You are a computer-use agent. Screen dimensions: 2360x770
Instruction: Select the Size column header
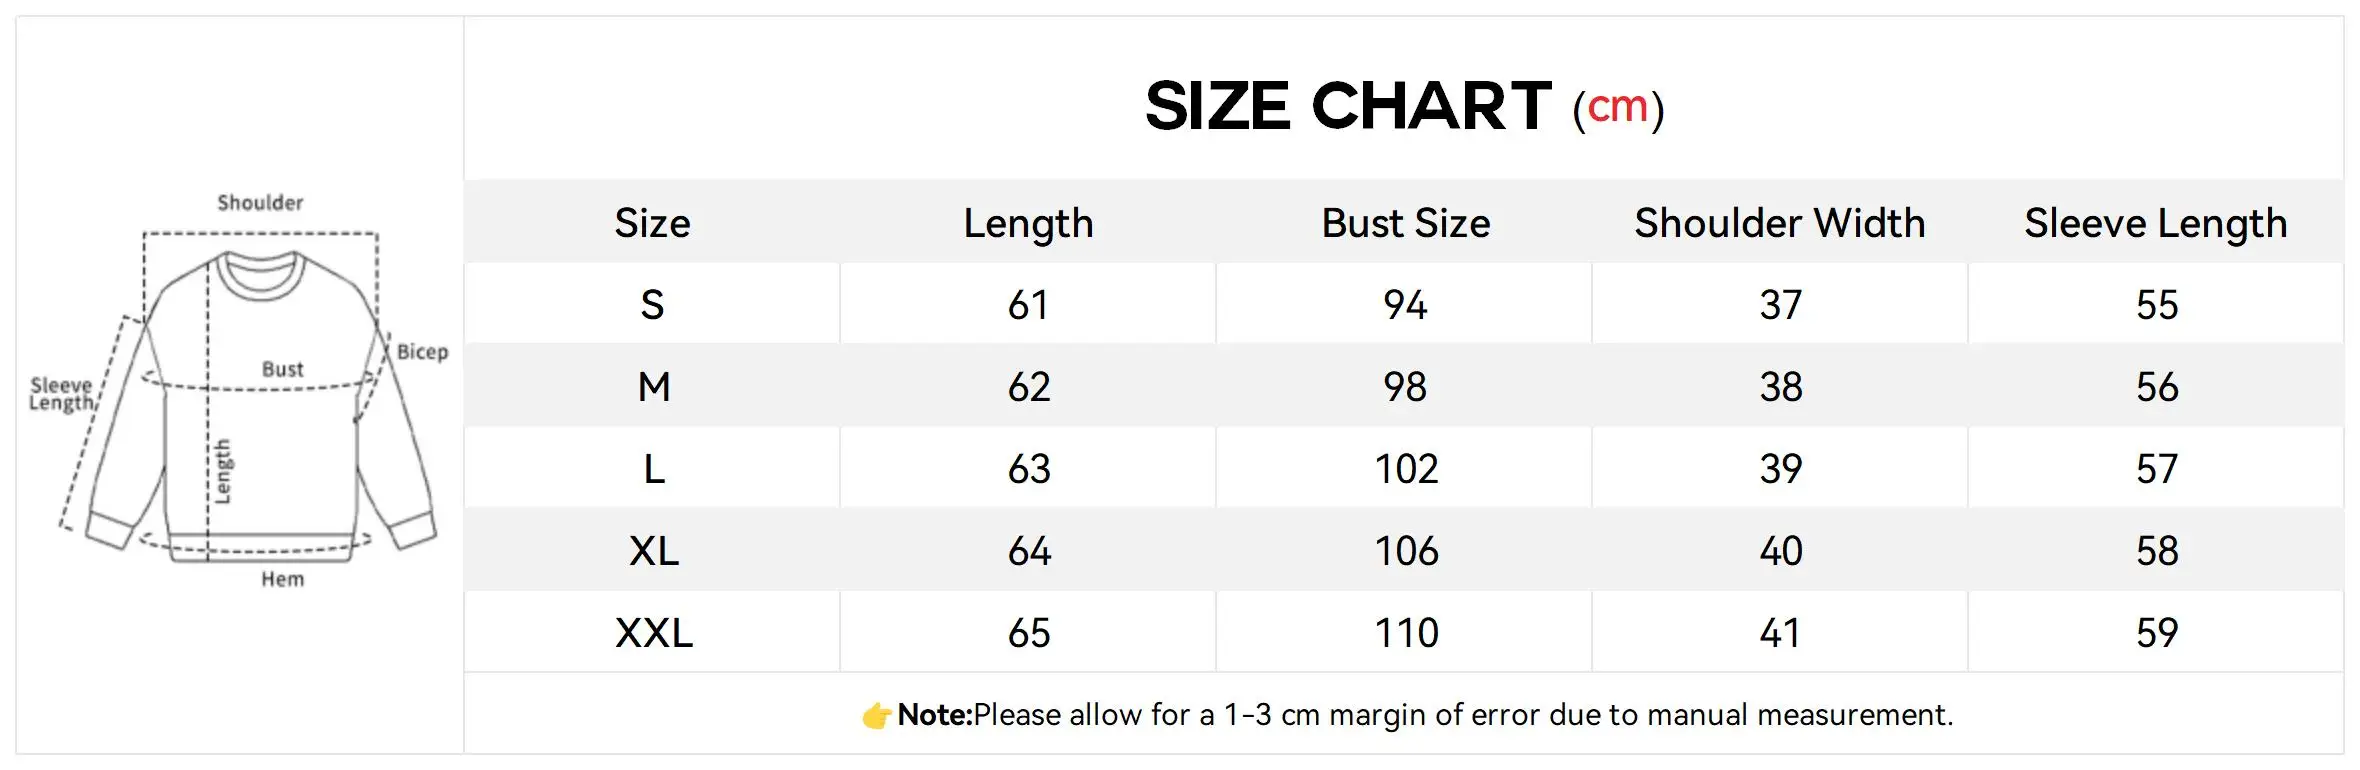(652, 223)
